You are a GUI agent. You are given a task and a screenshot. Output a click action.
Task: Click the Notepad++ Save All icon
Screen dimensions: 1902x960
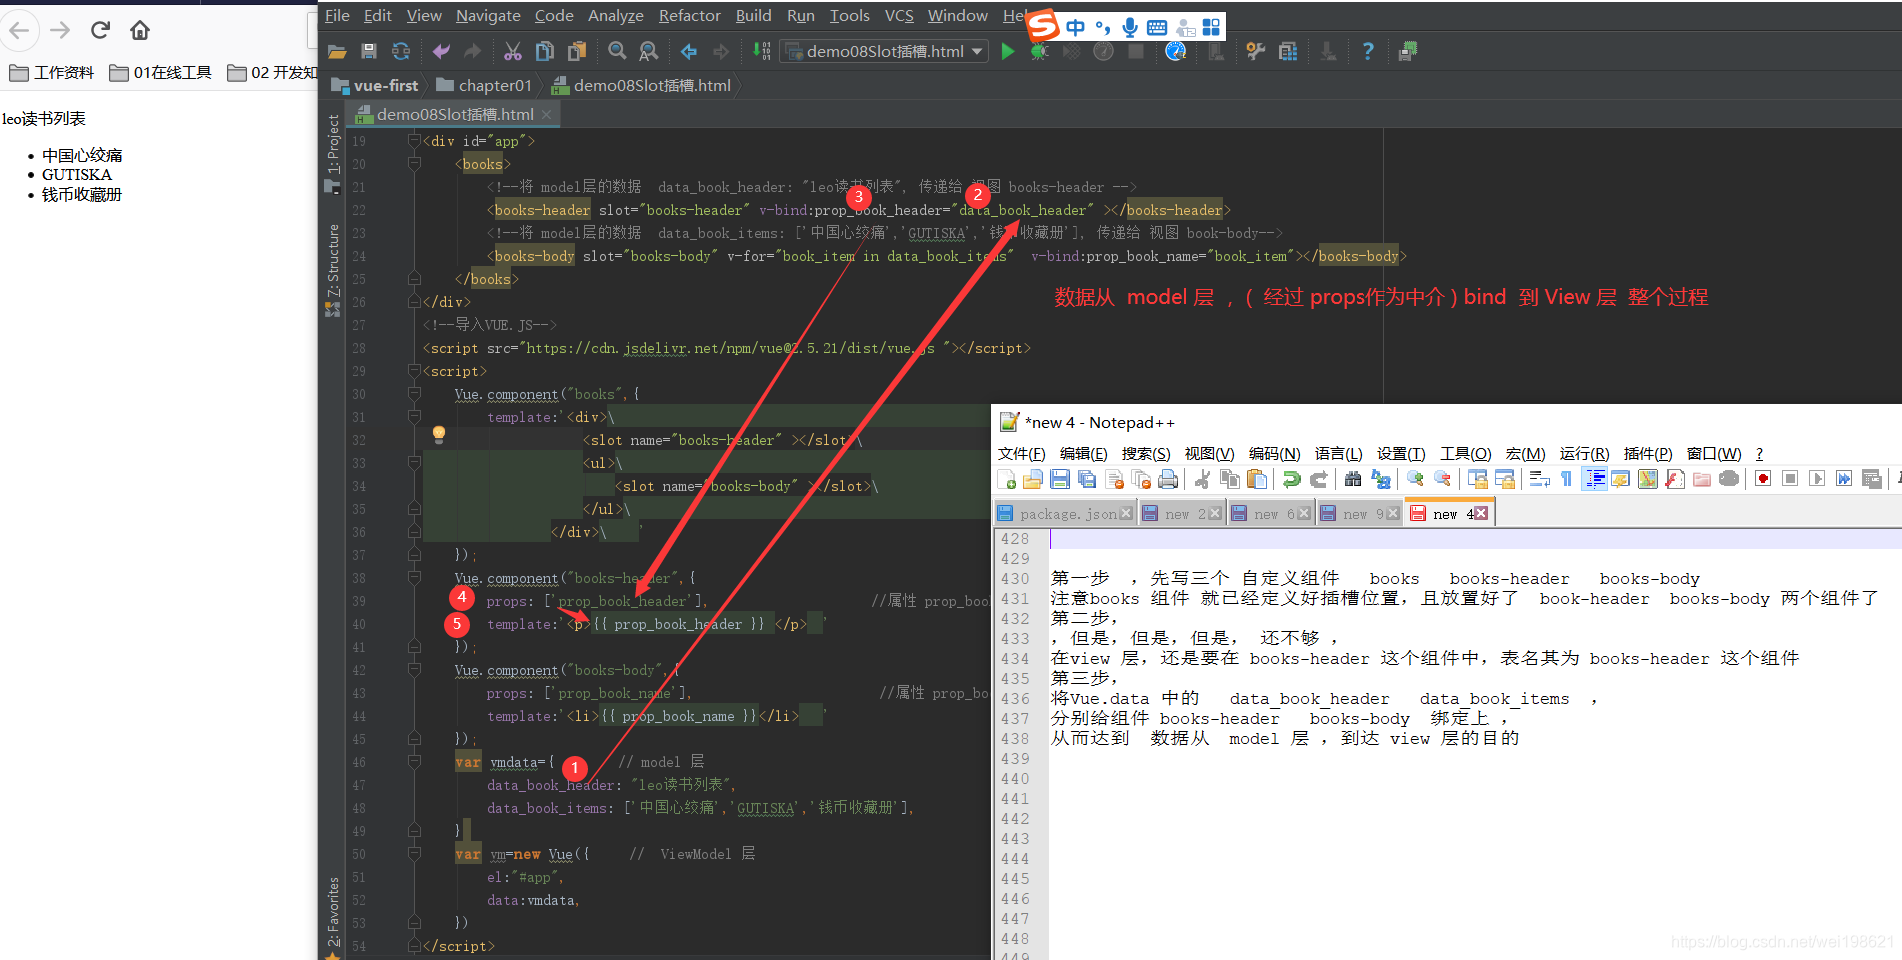[x=1087, y=480]
